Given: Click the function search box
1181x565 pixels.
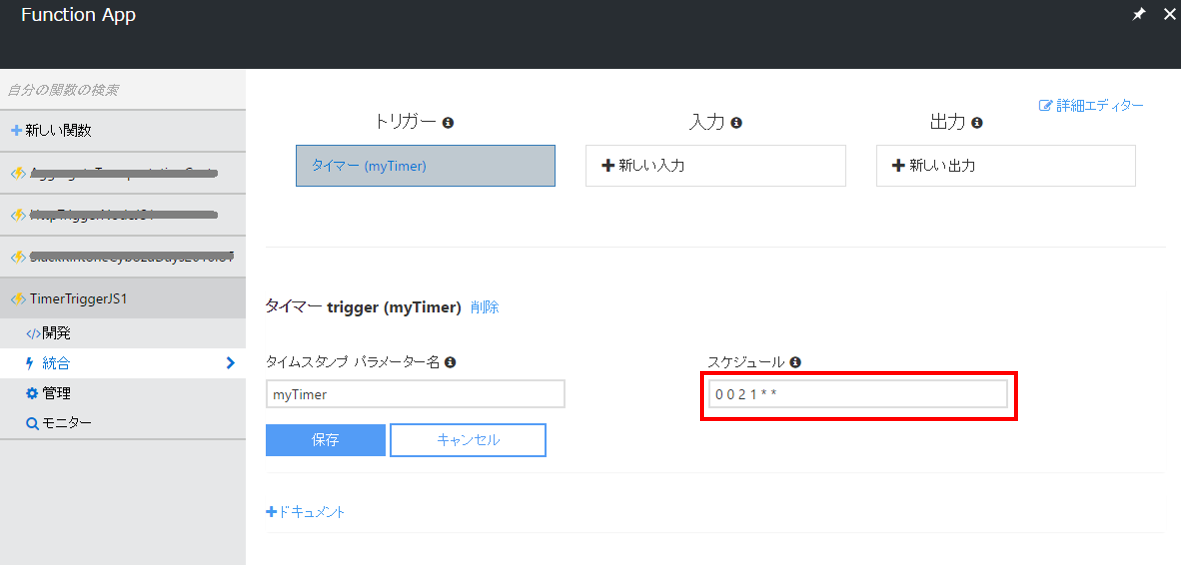Looking at the screenshot, I should (x=123, y=90).
